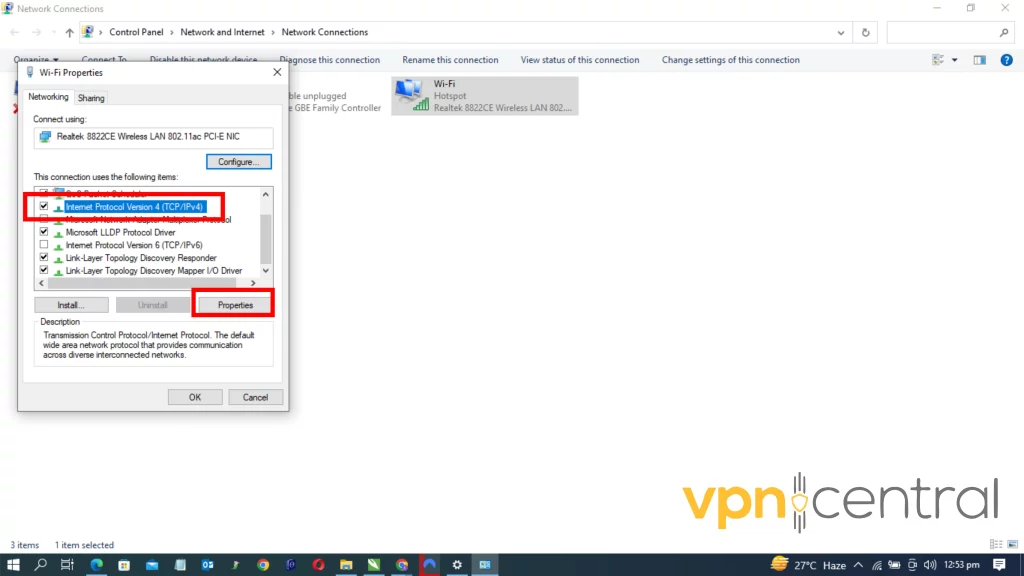Click the Help question mark icon

click(x=1007, y=60)
